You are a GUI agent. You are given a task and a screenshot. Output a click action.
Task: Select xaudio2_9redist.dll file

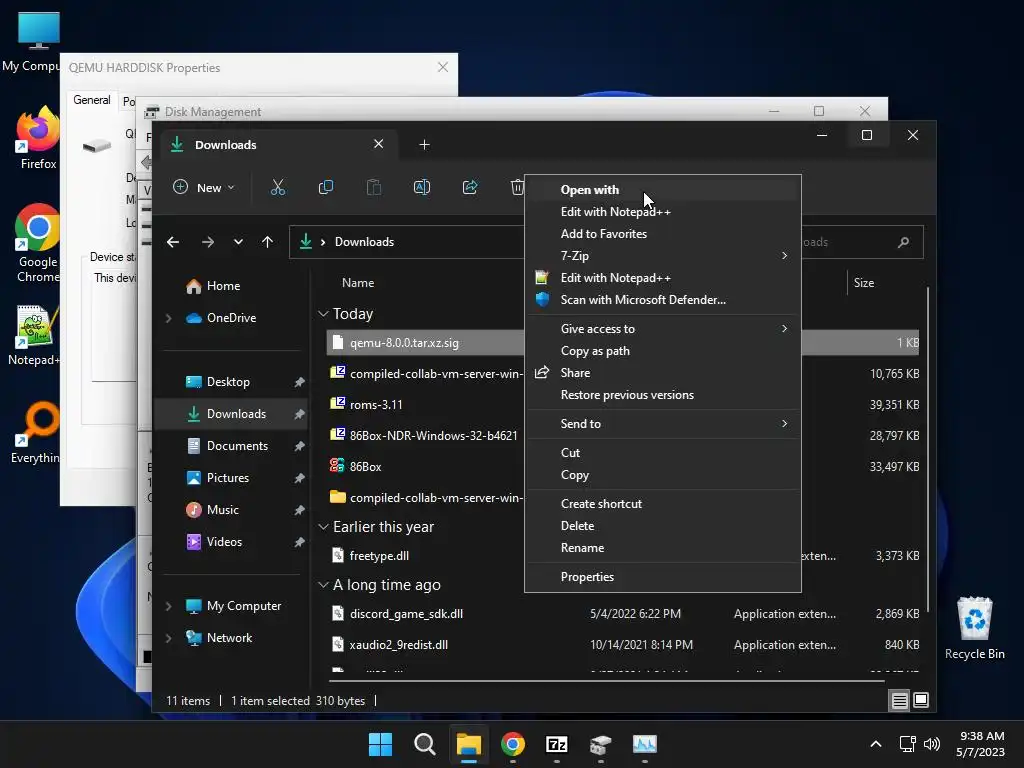coord(398,645)
